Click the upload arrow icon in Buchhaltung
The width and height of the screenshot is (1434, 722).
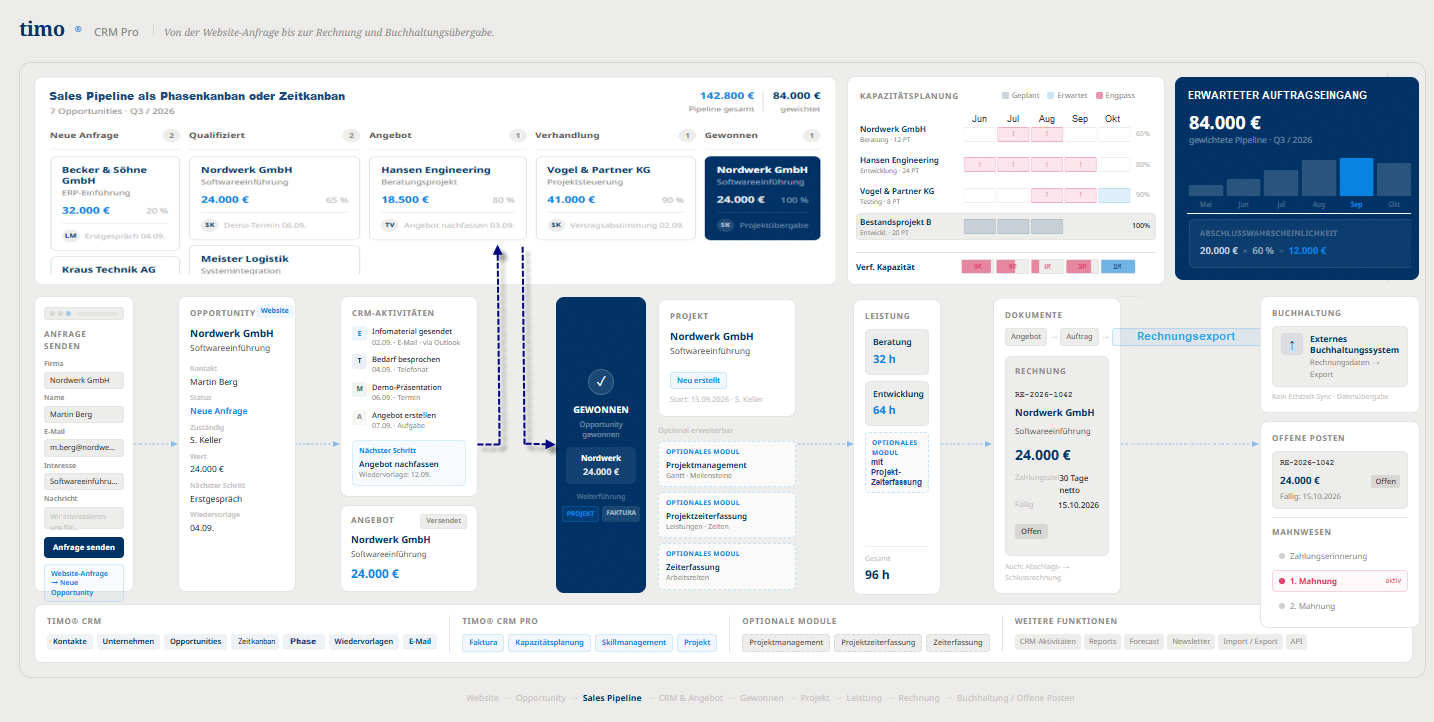1291,345
